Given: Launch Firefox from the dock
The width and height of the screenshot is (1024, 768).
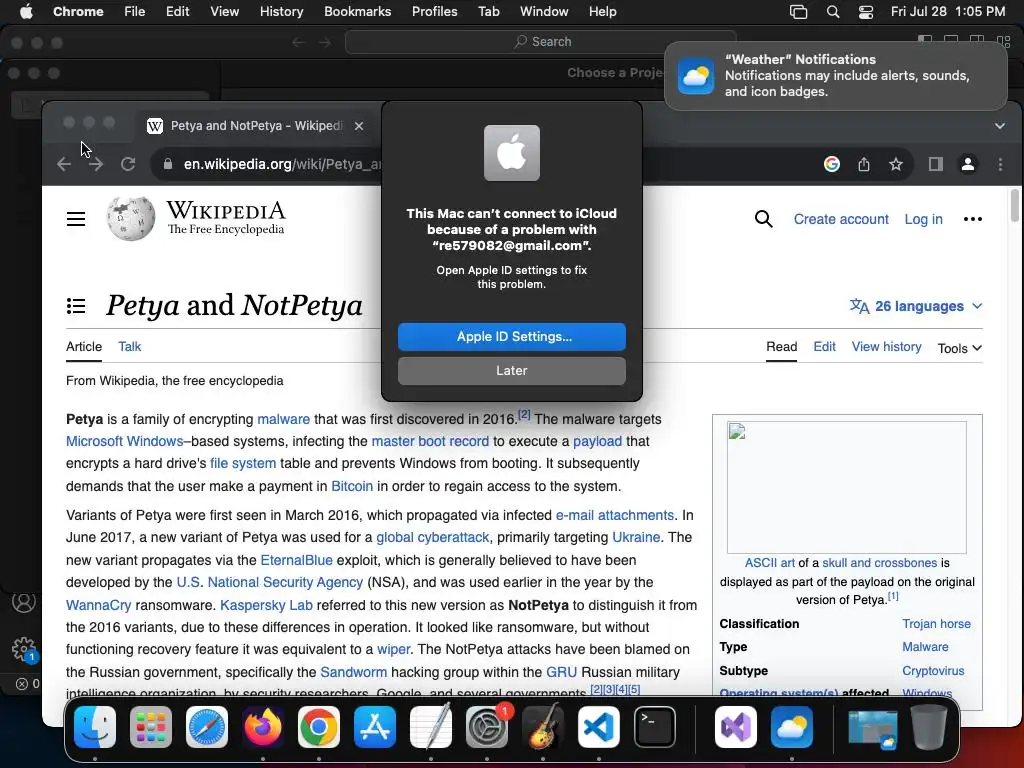Looking at the screenshot, I should pyautogui.click(x=263, y=727).
